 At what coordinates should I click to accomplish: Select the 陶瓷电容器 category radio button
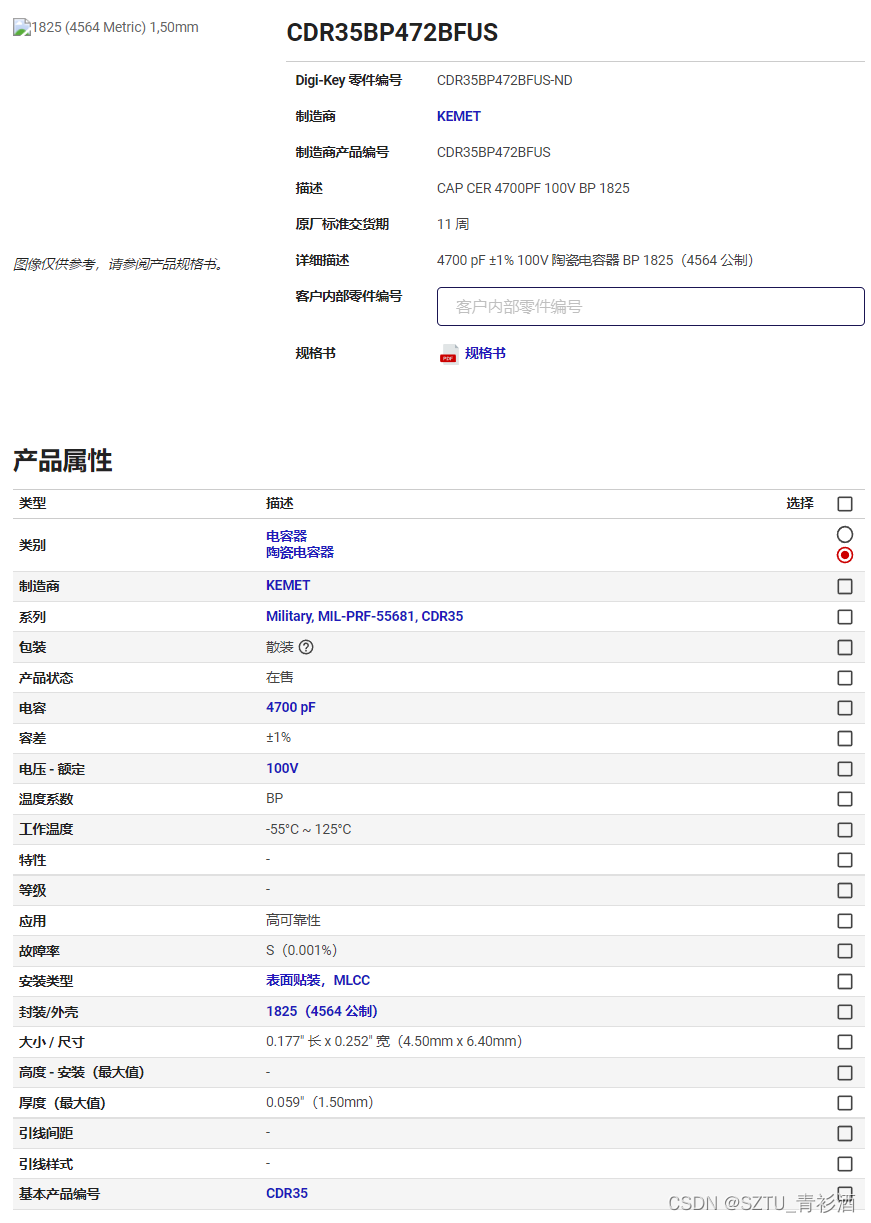coord(845,555)
